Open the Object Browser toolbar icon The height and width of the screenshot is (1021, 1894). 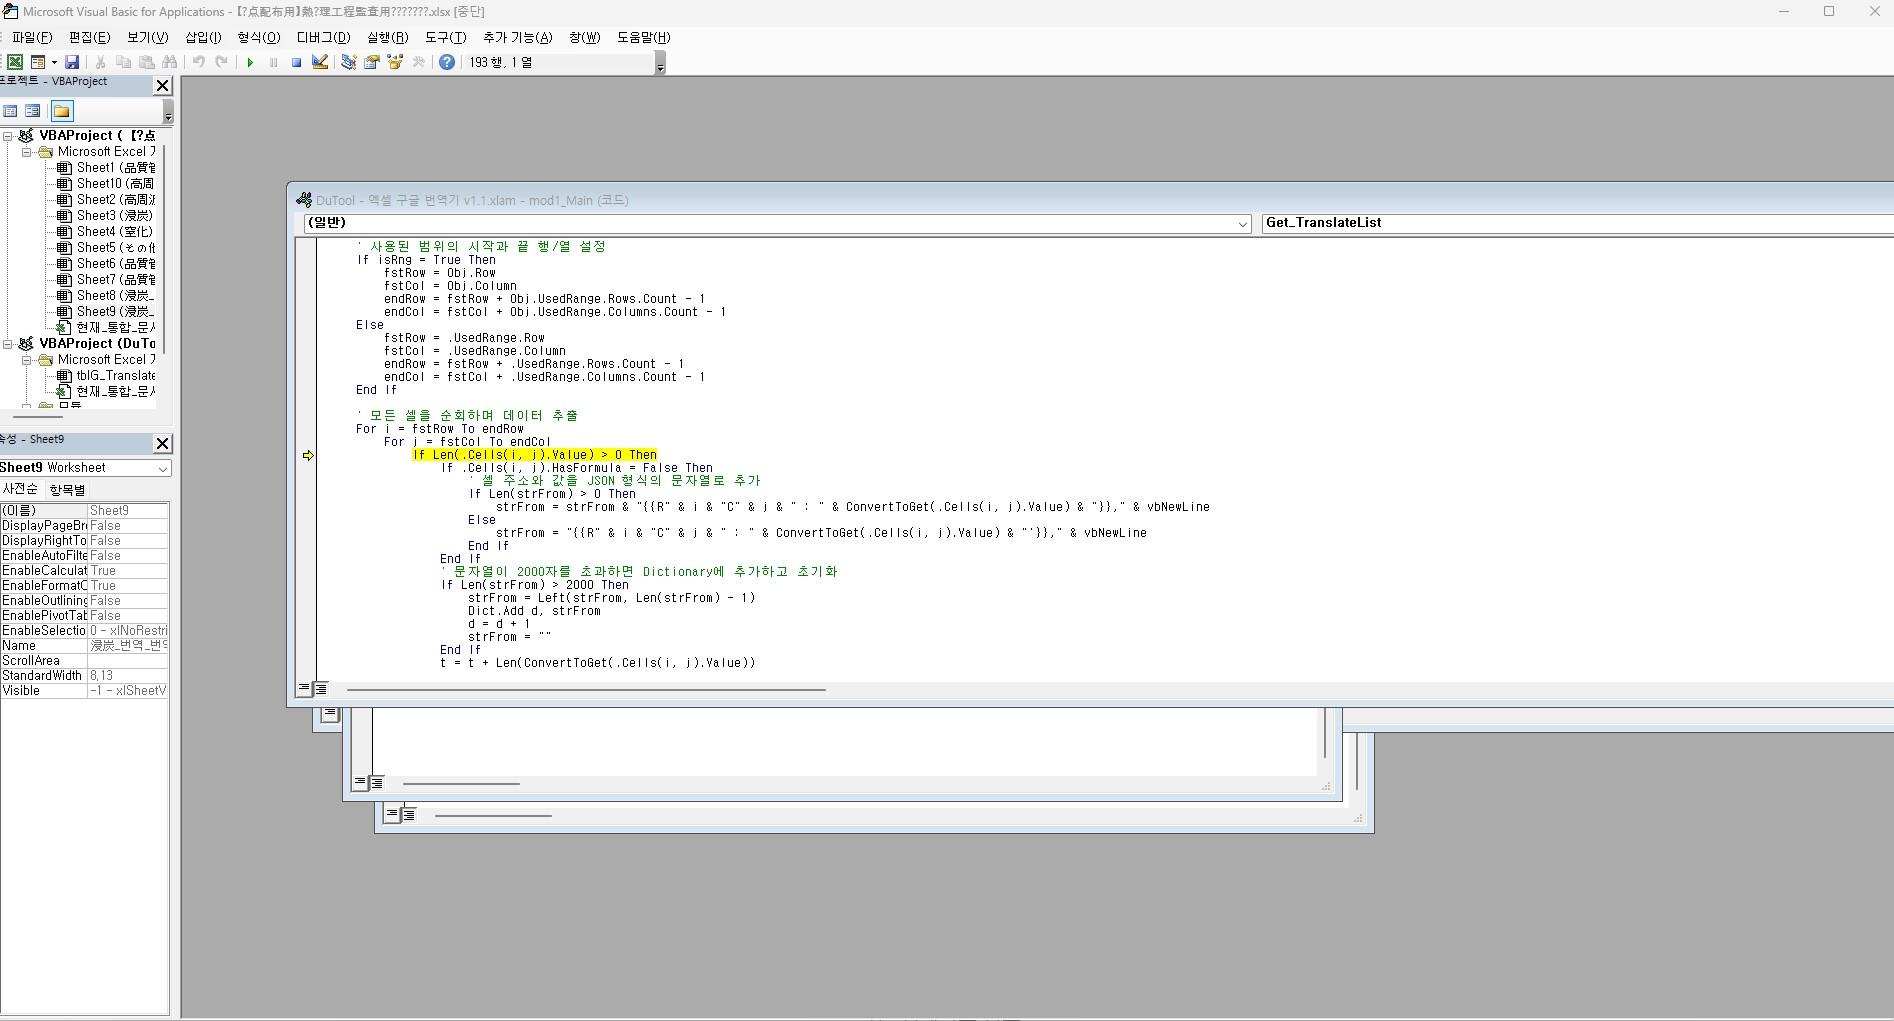(395, 62)
